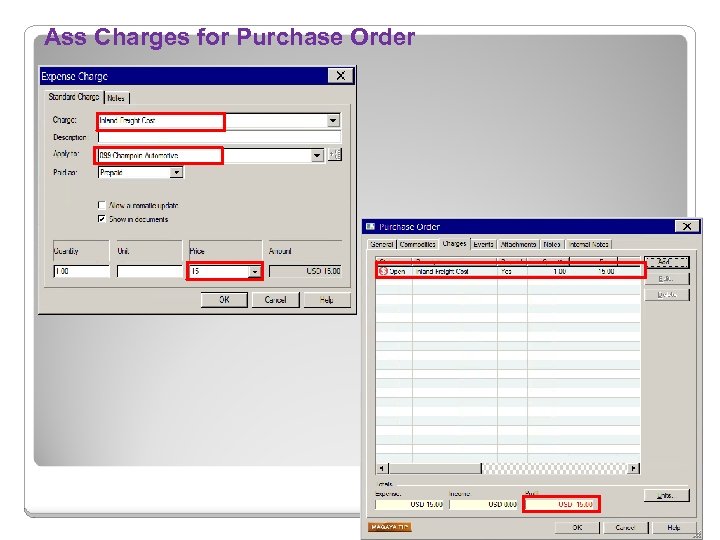Click right arrow of charges horizontal scrollbar
The height and width of the screenshot is (540, 720).
[x=634, y=468]
